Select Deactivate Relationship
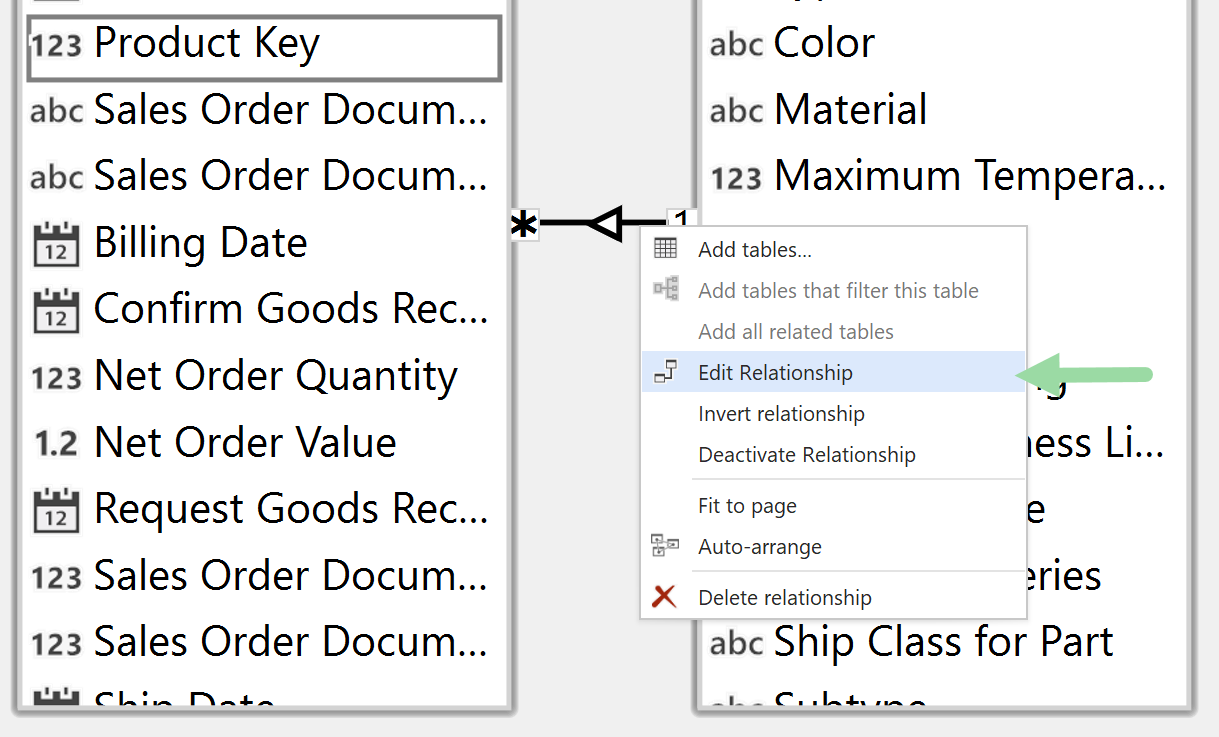 click(806, 454)
